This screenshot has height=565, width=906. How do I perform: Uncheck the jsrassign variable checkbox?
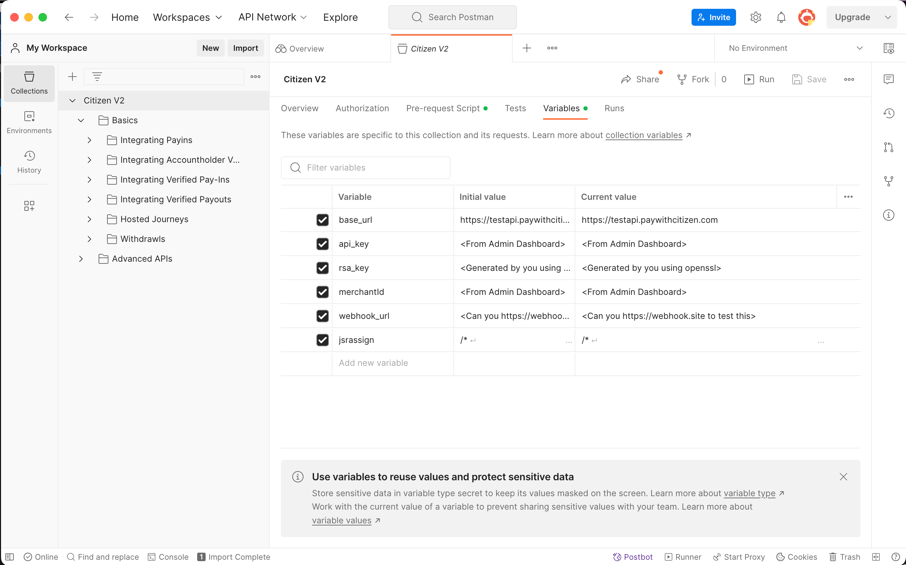pos(322,340)
